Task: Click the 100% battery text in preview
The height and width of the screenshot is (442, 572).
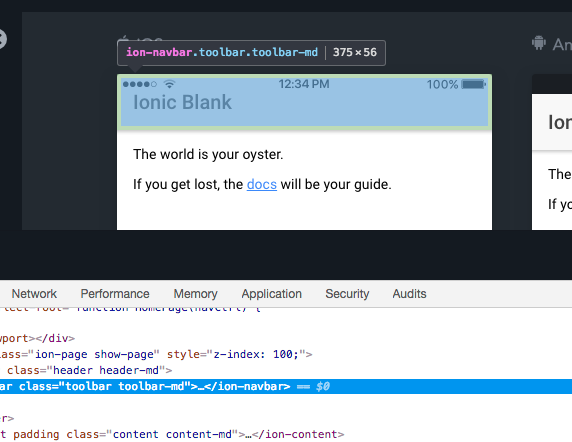Action: tap(442, 84)
